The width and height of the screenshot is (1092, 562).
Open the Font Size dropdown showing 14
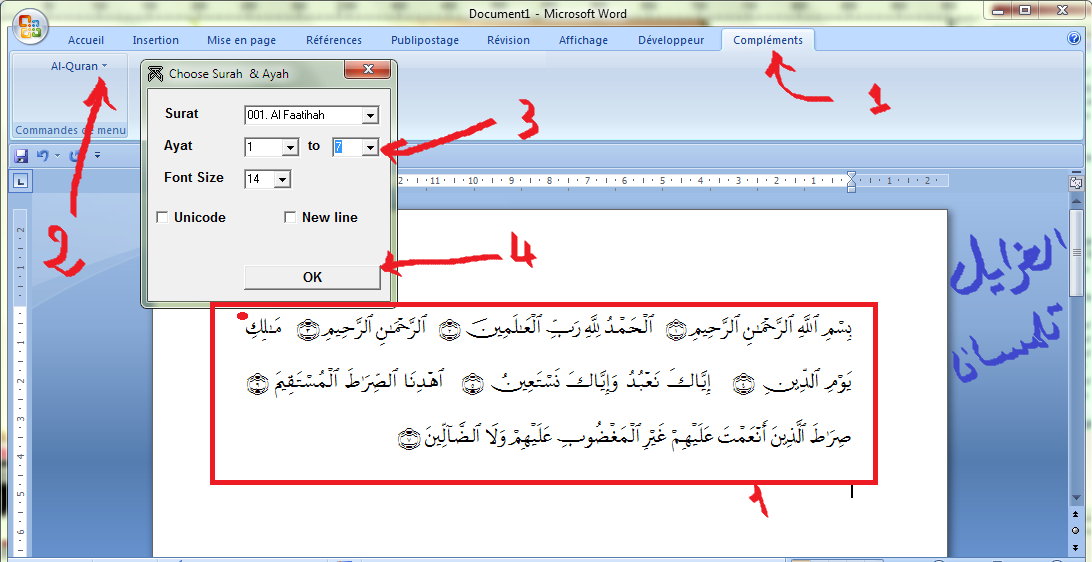coord(281,180)
